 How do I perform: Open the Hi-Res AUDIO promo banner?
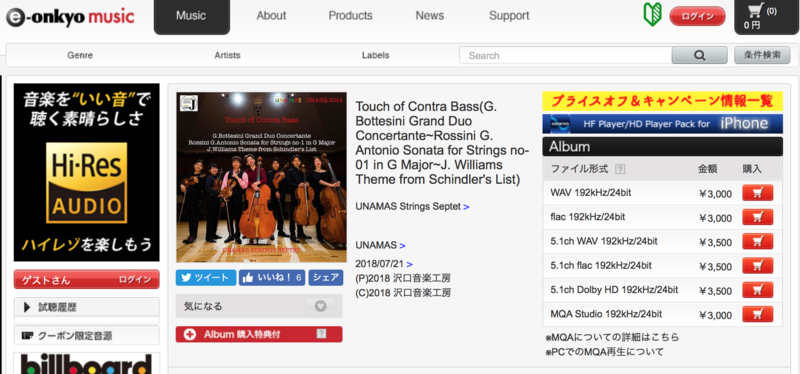[87, 172]
